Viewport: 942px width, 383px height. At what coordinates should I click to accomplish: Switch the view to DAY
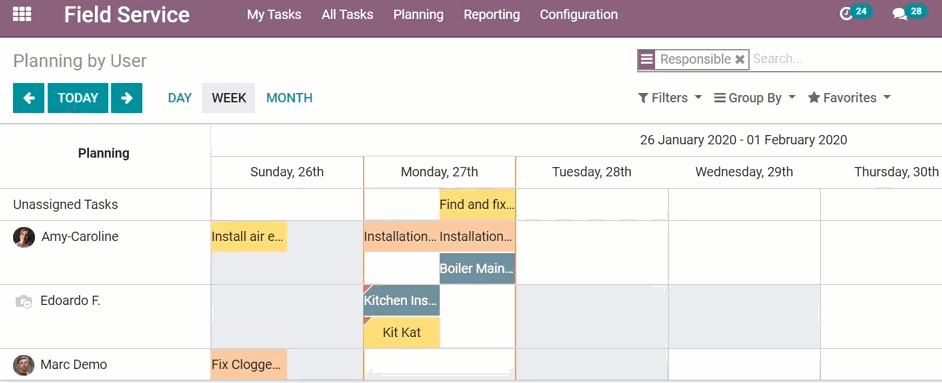tap(180, 98)
